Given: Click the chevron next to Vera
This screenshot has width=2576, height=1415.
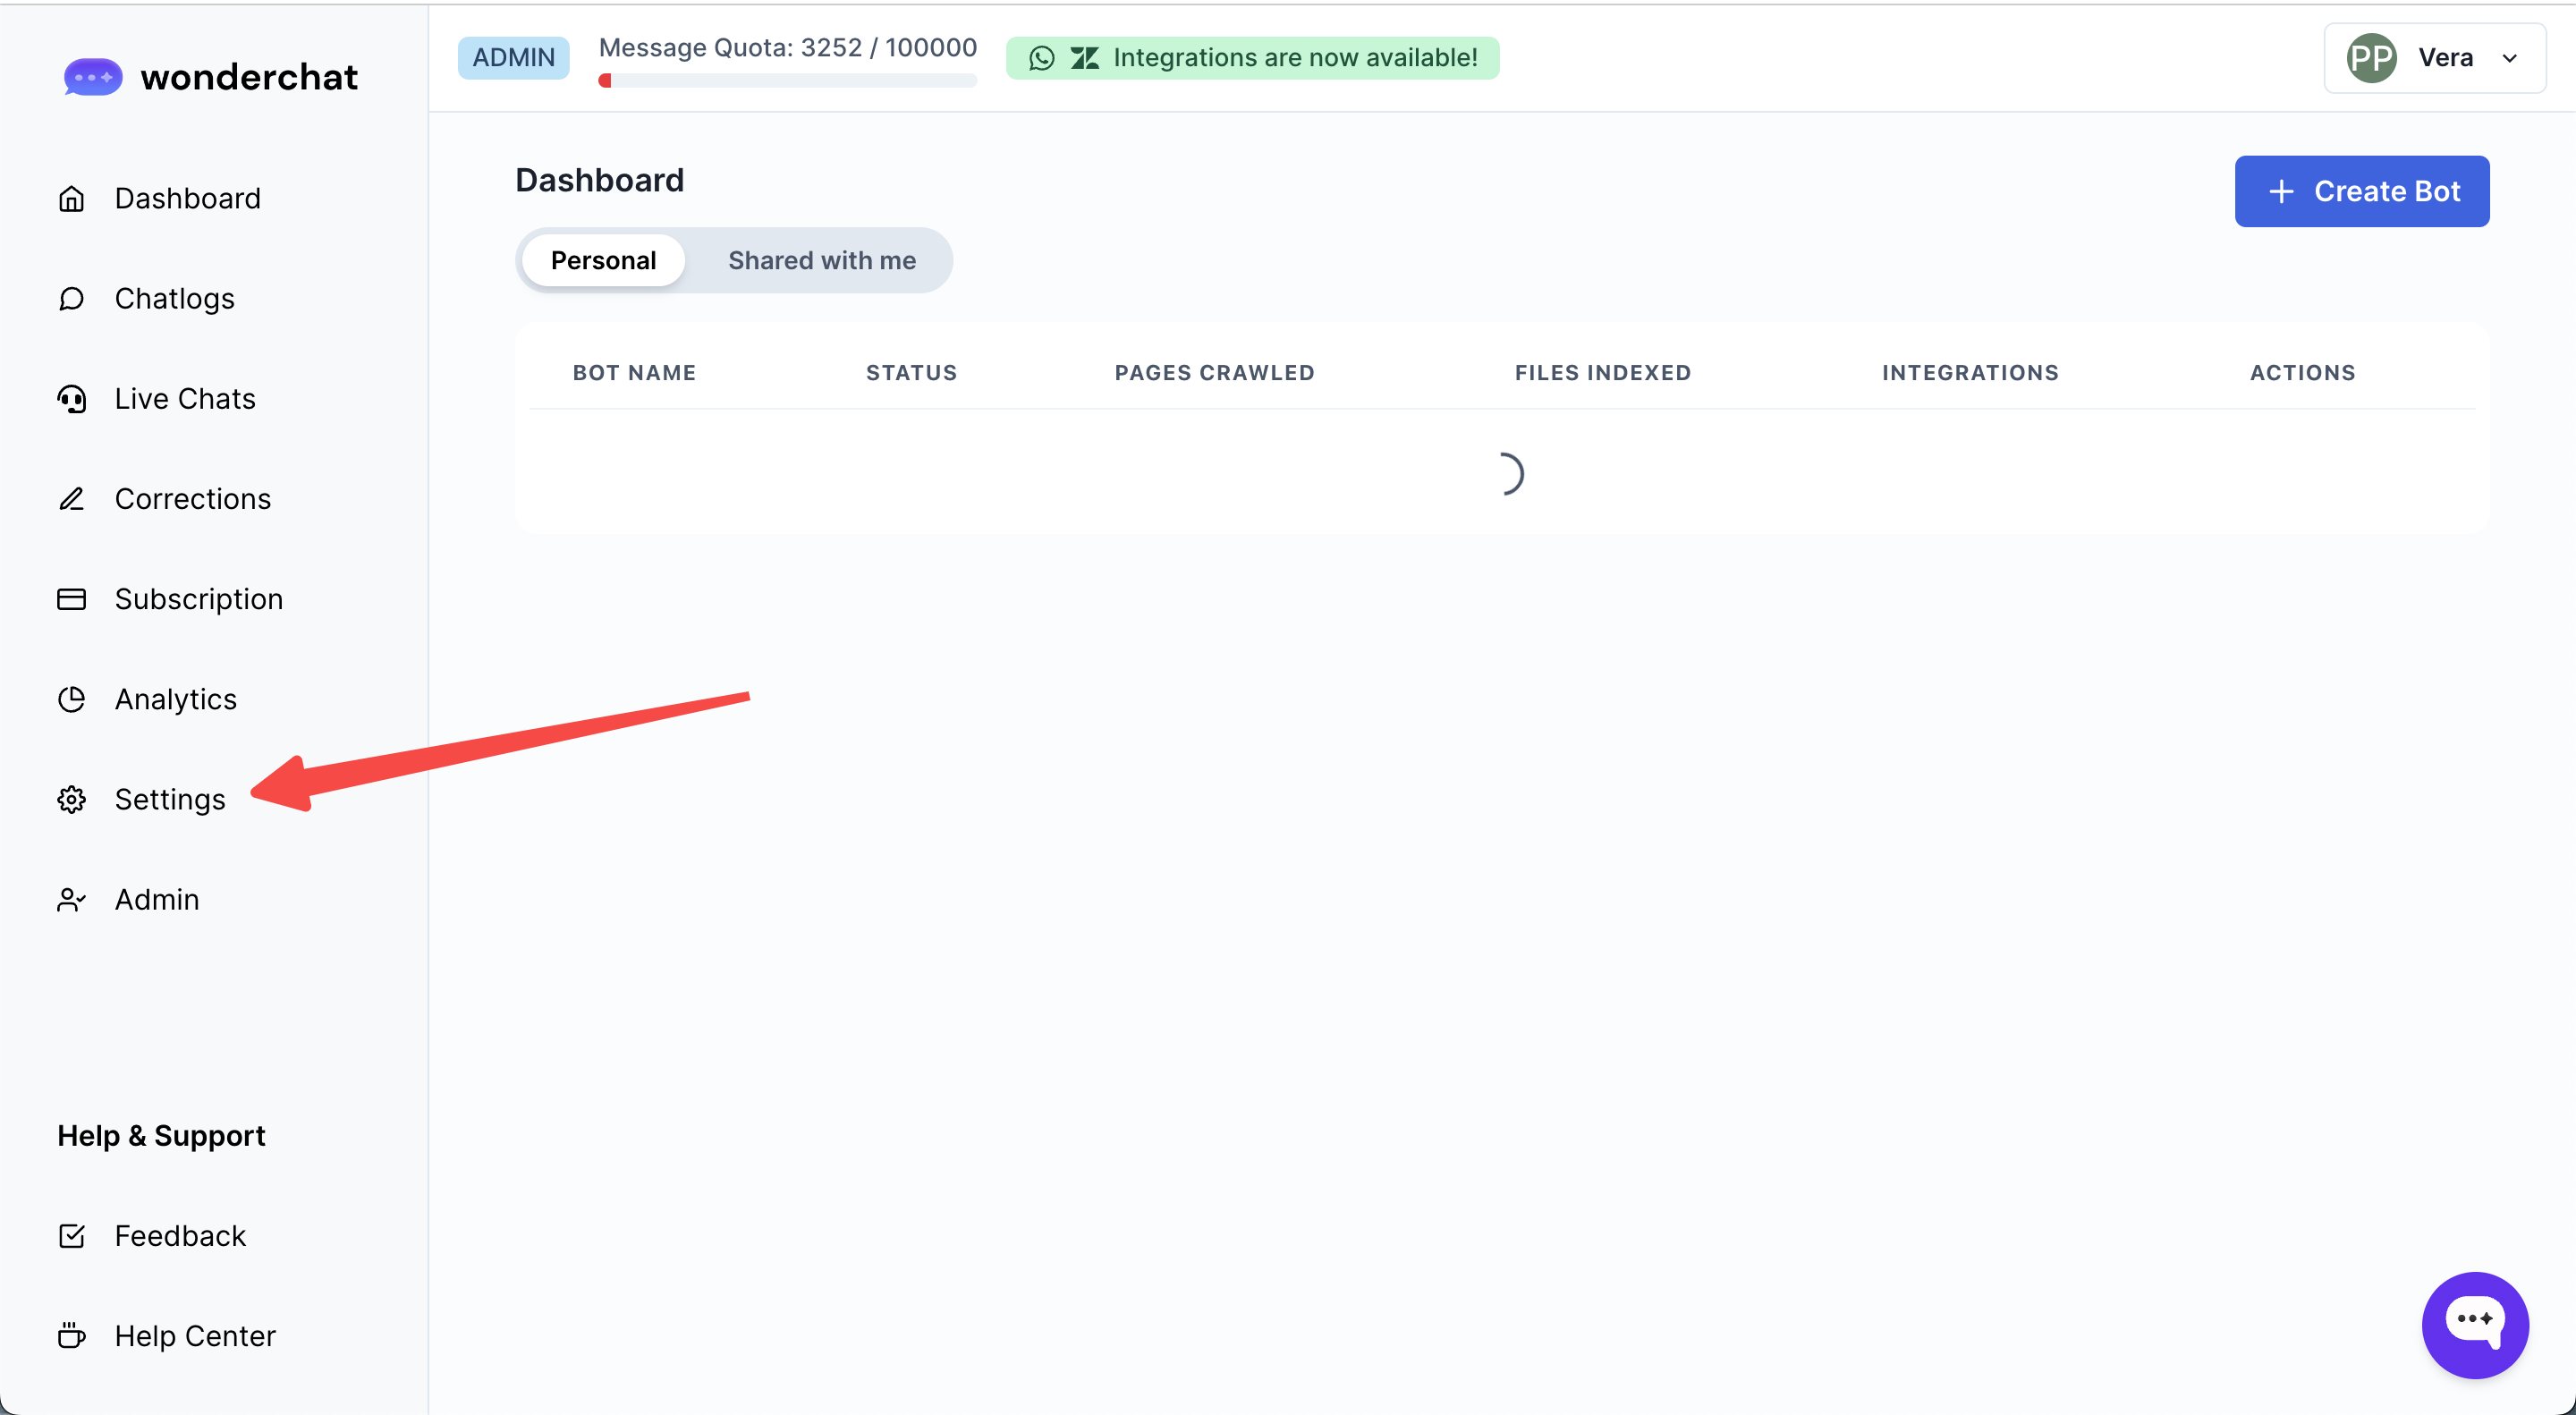Looking at the screenshot, I should [2509, 58].
